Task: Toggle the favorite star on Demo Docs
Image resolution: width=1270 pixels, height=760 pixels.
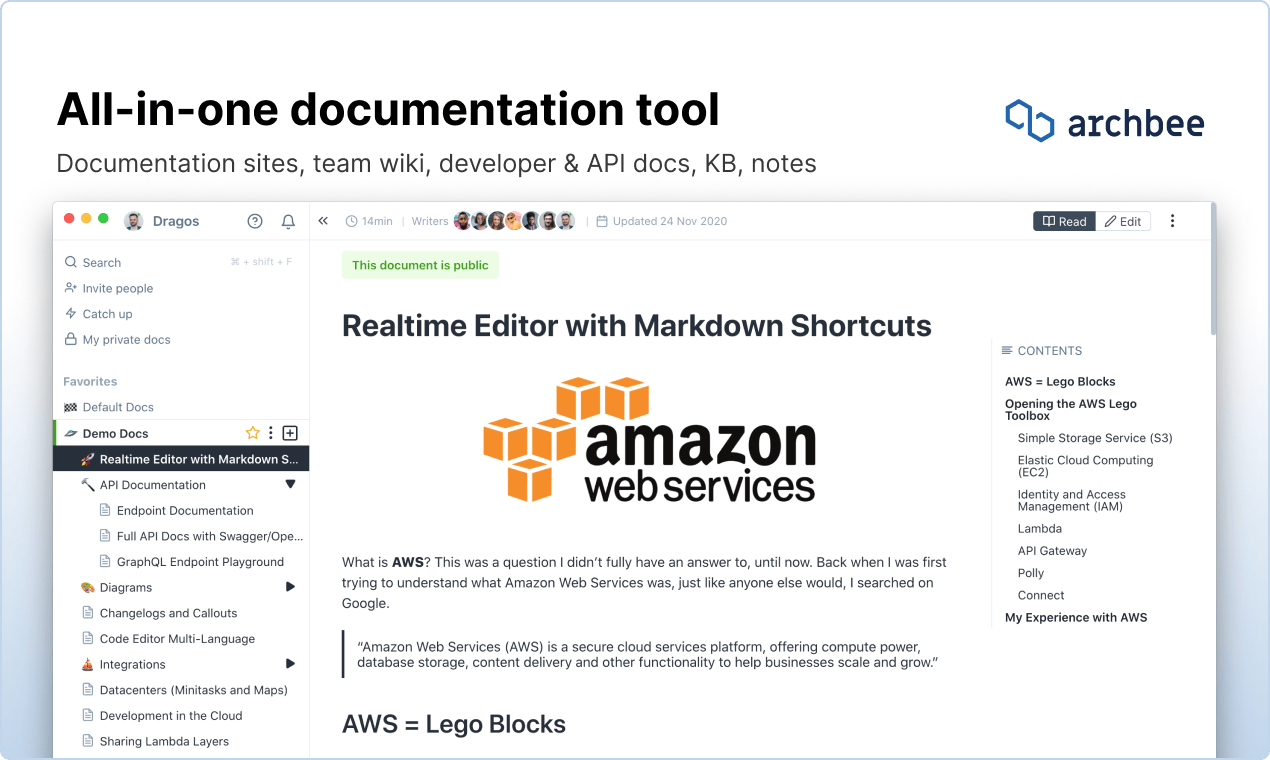Action: 252,433
